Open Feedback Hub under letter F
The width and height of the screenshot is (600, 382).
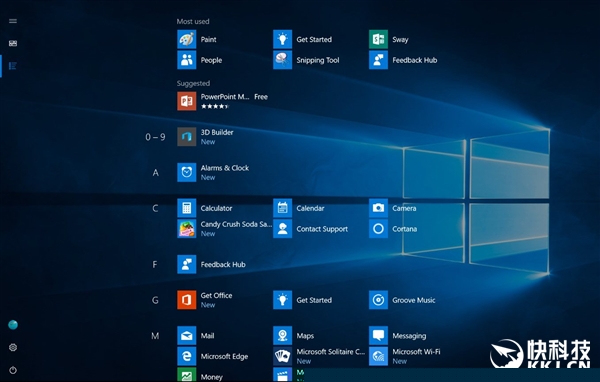click(x=187, y=264)
